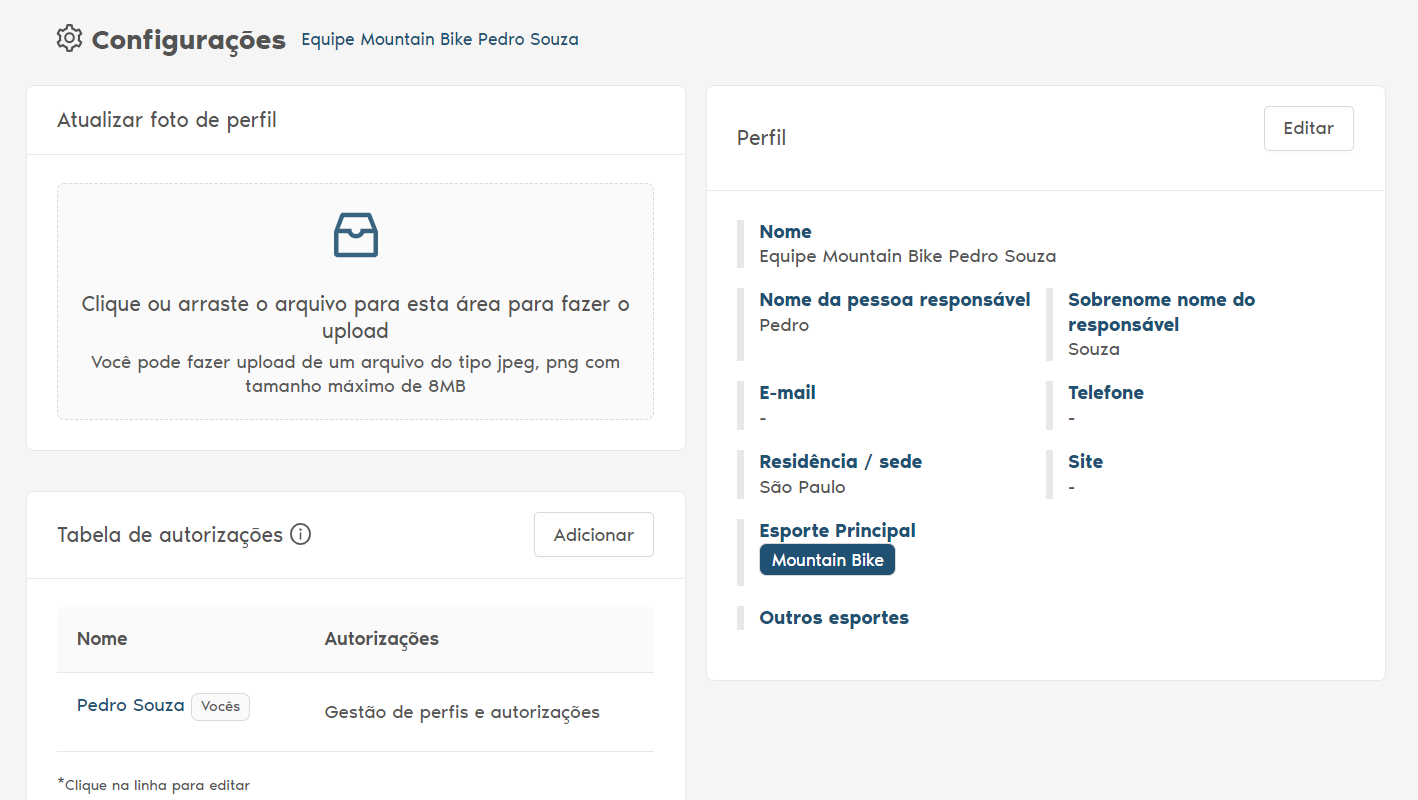Click the Mountain Bike sport tag
The height and width of the screenshot is (800, 1418).
827,560
